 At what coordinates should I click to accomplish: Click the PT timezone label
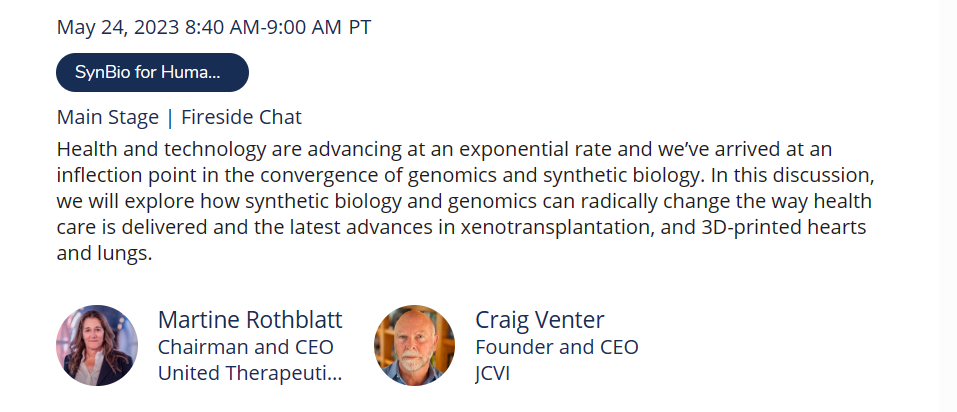tap(360, 27)
